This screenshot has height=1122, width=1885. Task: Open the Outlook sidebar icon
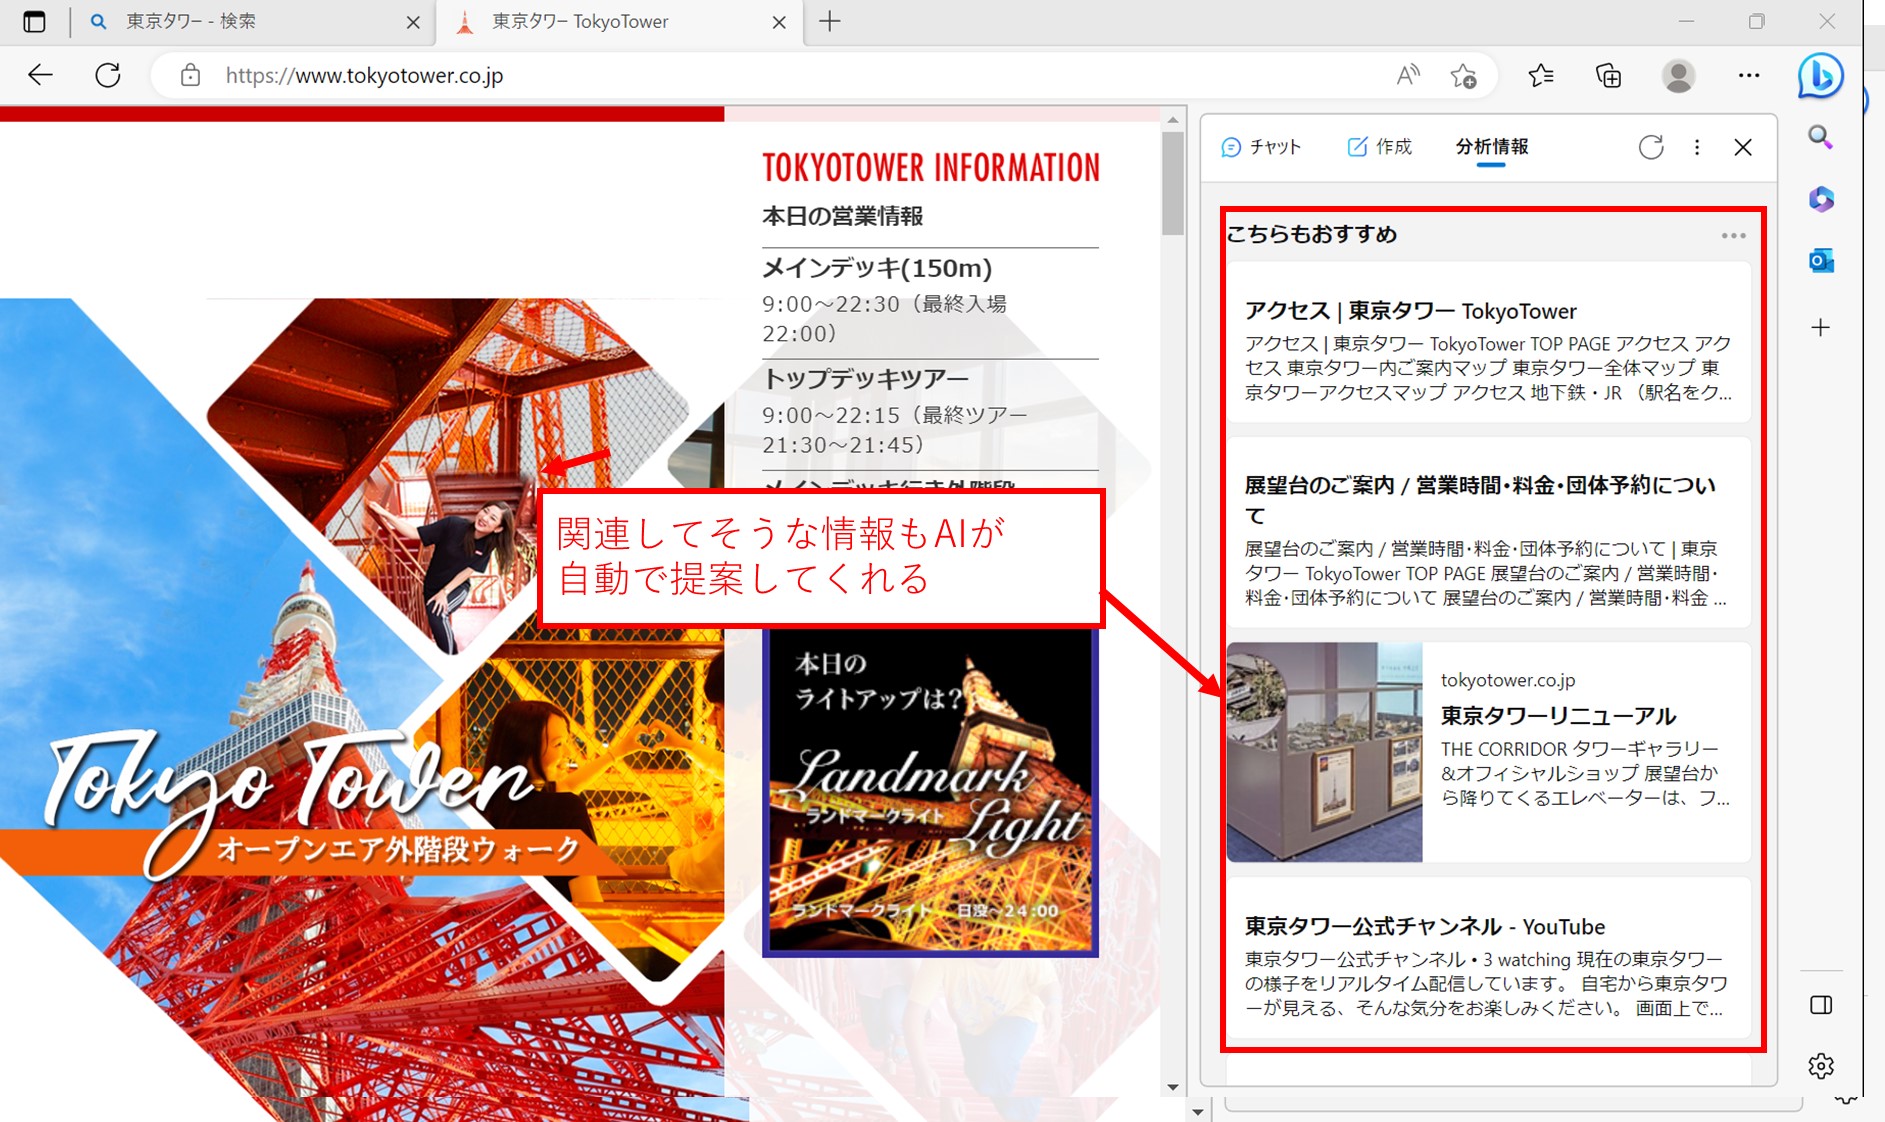[x=1821, y=261]
